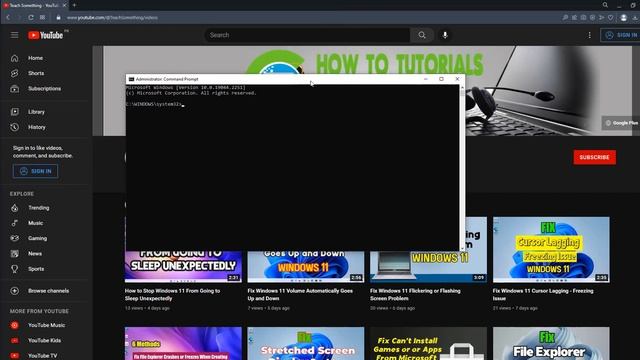Click the History clock icon

pyautogui.click(x=15, y=127)
